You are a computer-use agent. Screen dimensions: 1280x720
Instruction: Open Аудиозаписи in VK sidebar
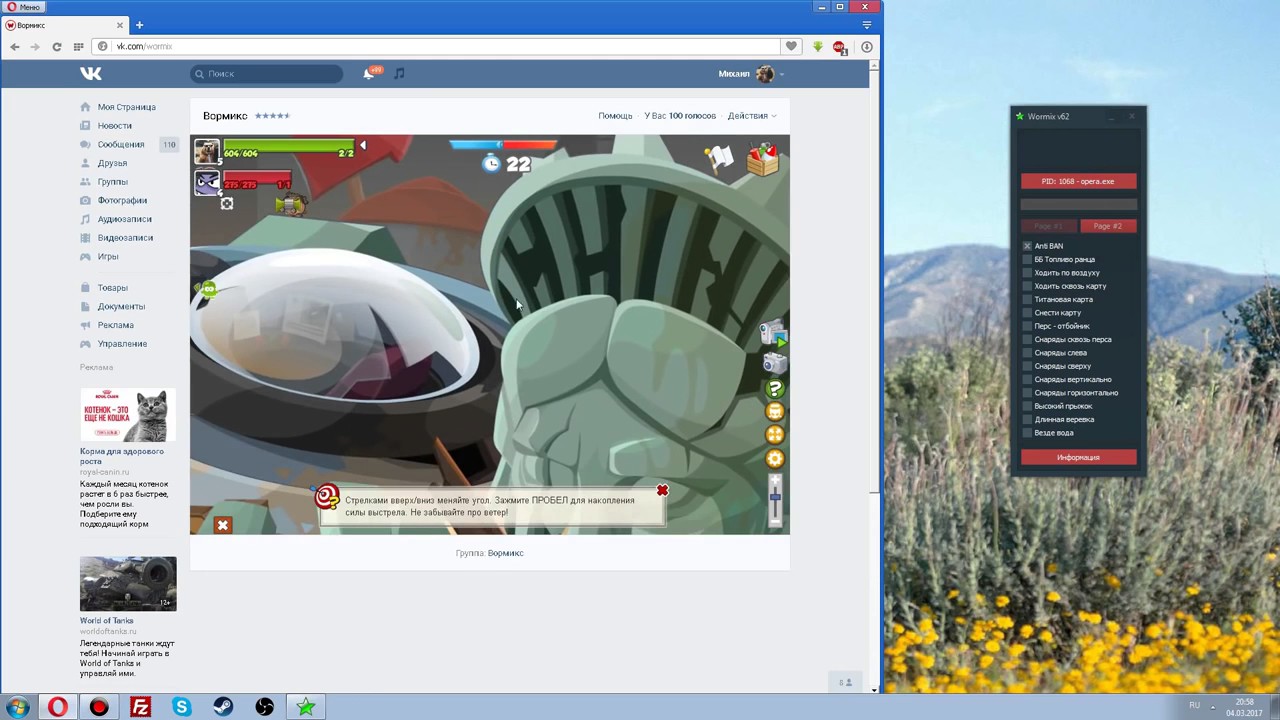pyautogui.click(x=124, y=219)
